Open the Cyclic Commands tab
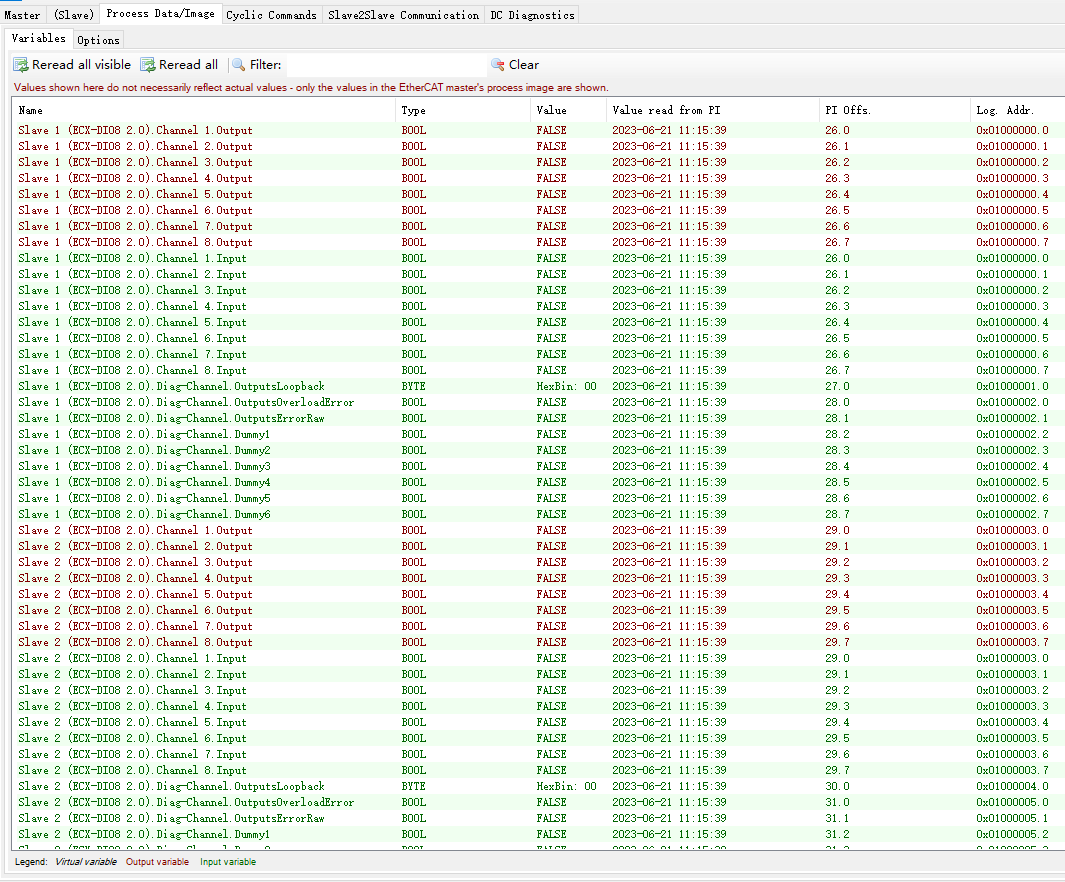Screen dimensions: 1065x882 click(271, 15)
